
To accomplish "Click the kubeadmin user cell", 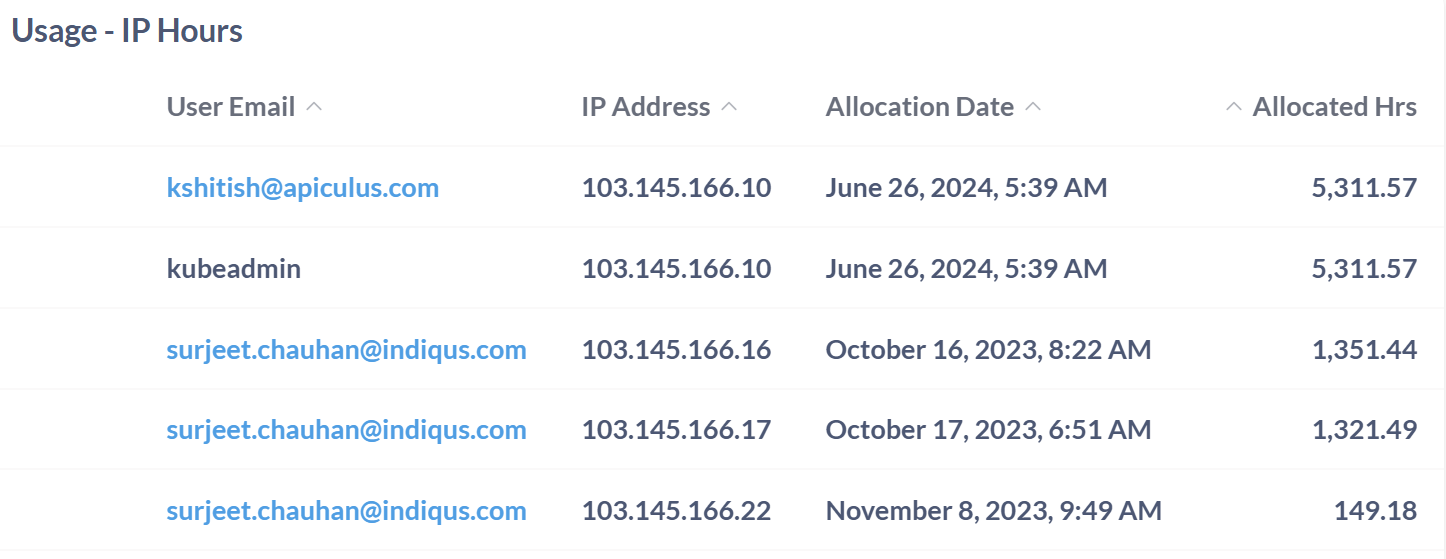I will click(233, 268).
